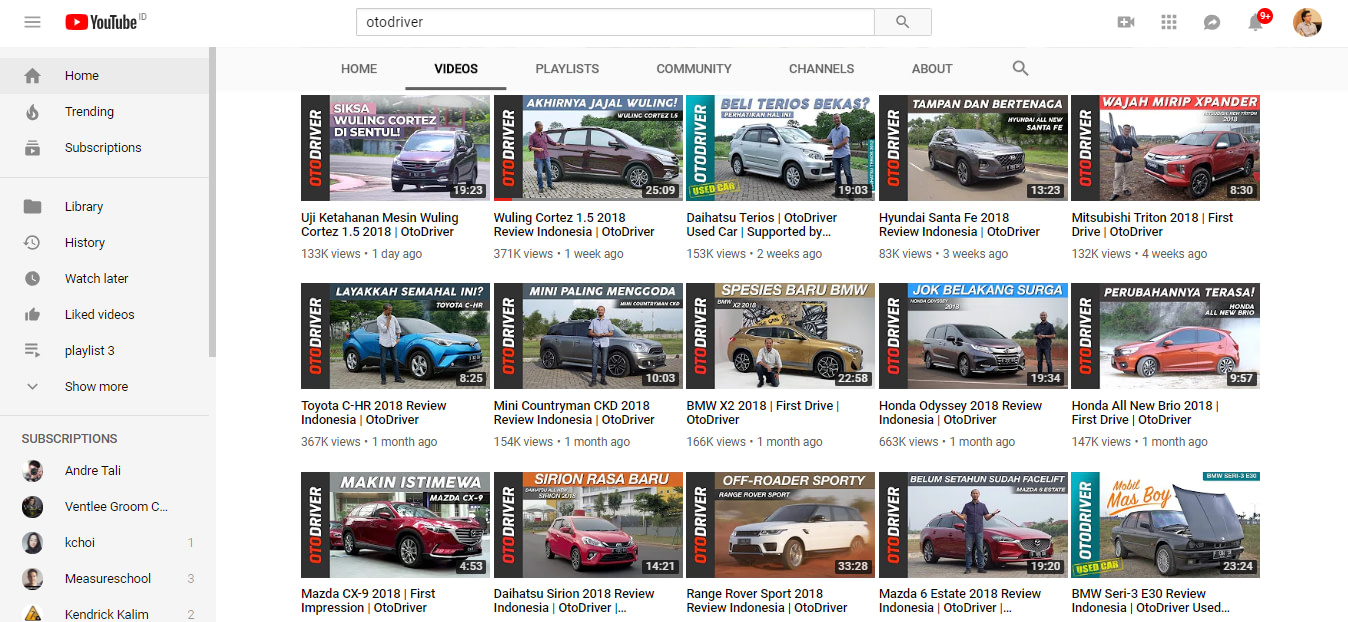
Task: Open BMW X2 2018 First Drive thumbnail
Action: [x=780, y=336]
